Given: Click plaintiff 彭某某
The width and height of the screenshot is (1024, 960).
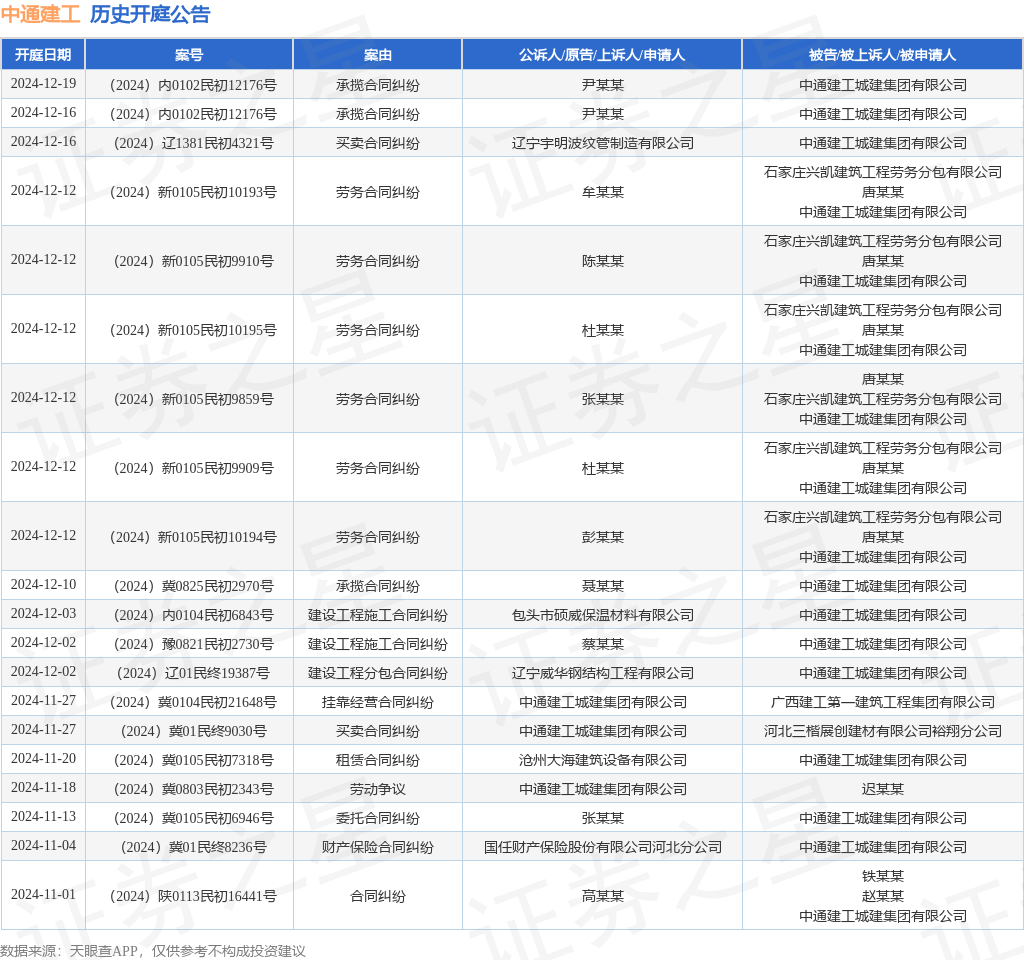Looking at the screenshot, I should click(x=602, y=537).
